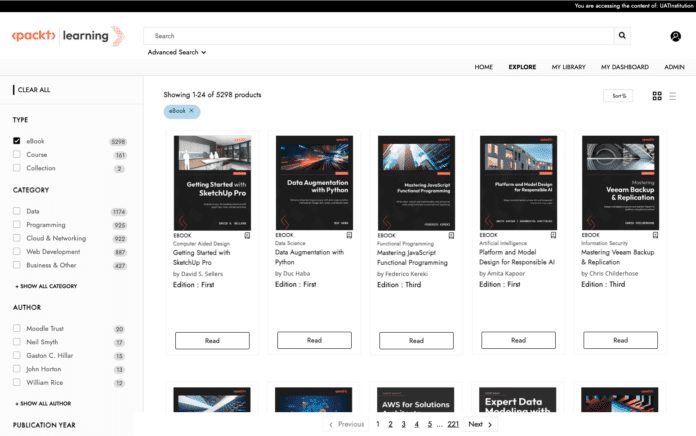Open SketchUp Pro book cover thumbnail

[x=212, y=183]
